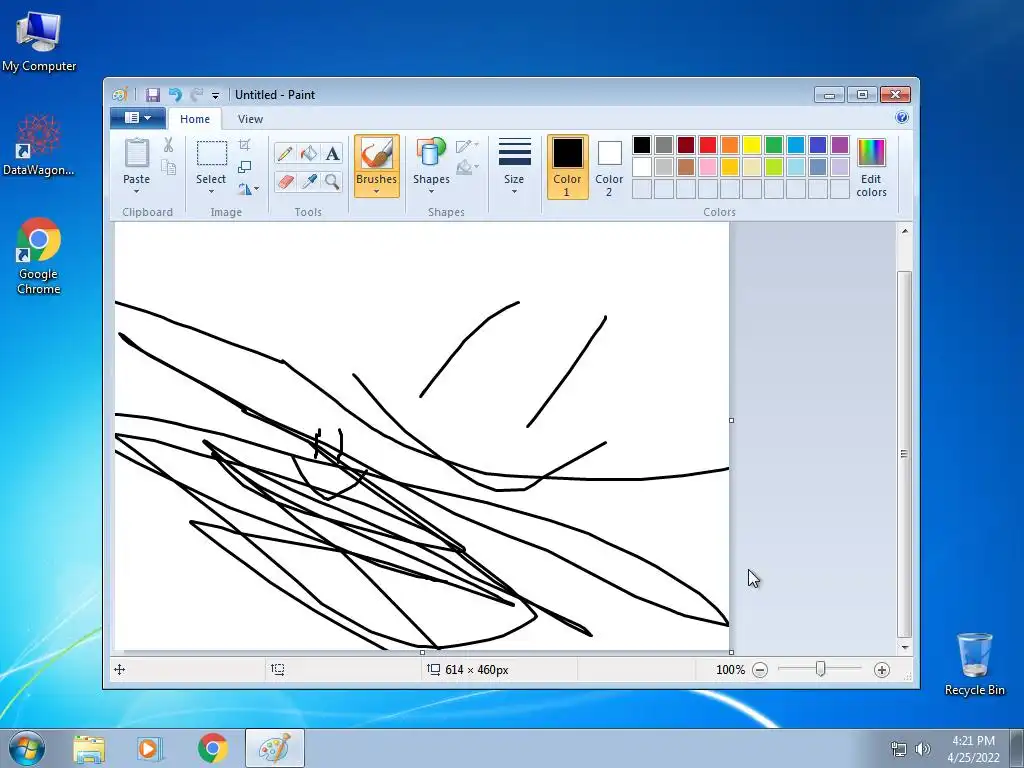Open the Shape fill dropdown
The image size is (1024, 768).
click(467, 168)
